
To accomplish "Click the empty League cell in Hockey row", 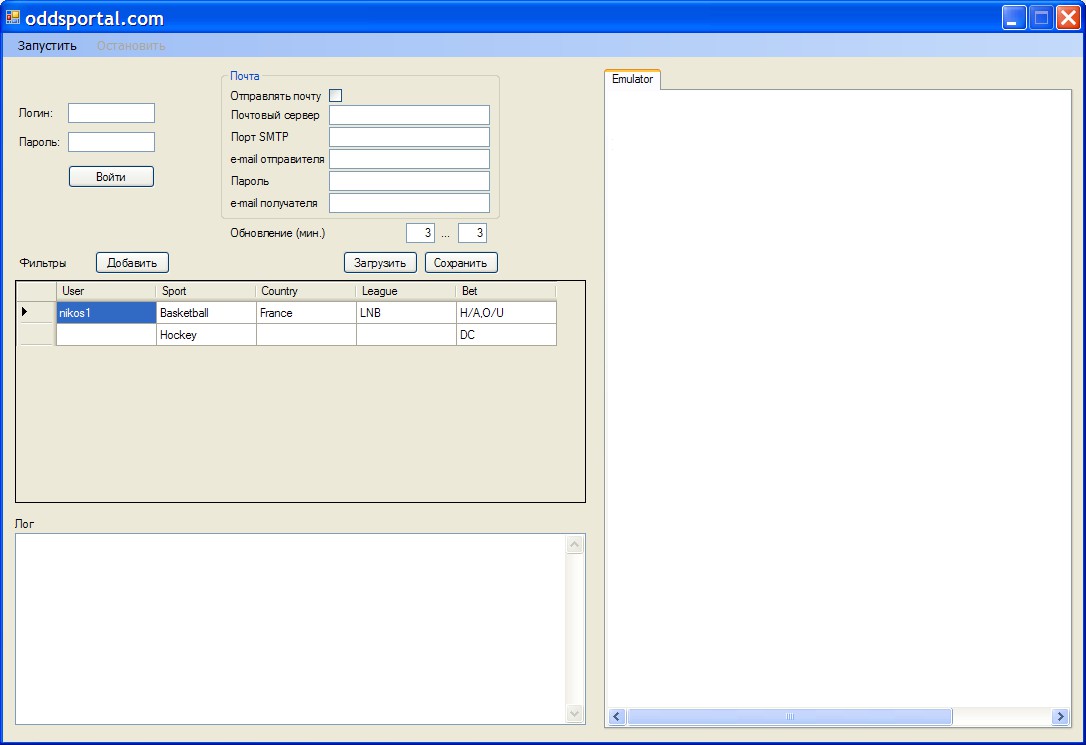I will tap(407, 334).
